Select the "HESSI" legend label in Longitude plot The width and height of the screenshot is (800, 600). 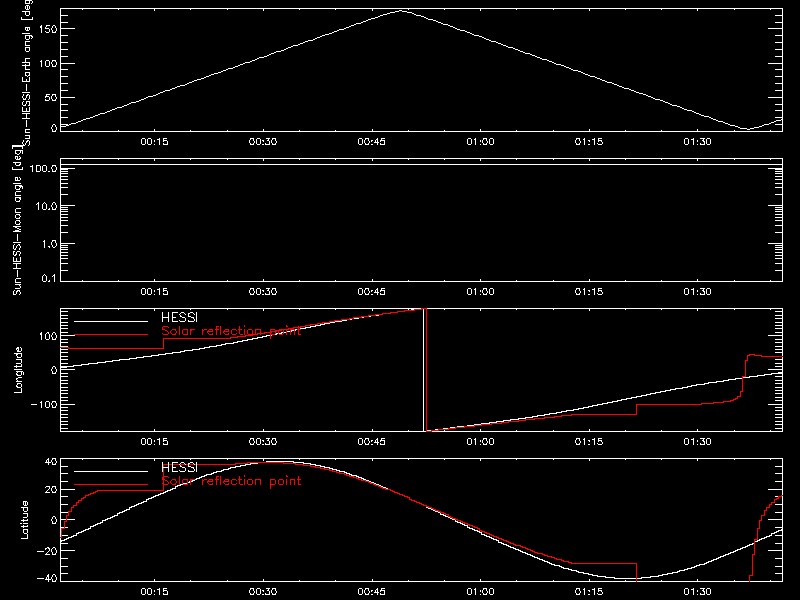point(179,317)
